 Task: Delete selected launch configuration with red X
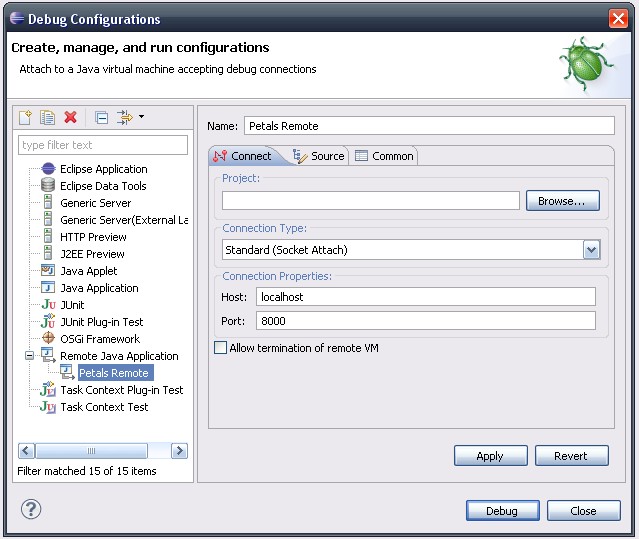pyautogui.click(x=70, y=117)
